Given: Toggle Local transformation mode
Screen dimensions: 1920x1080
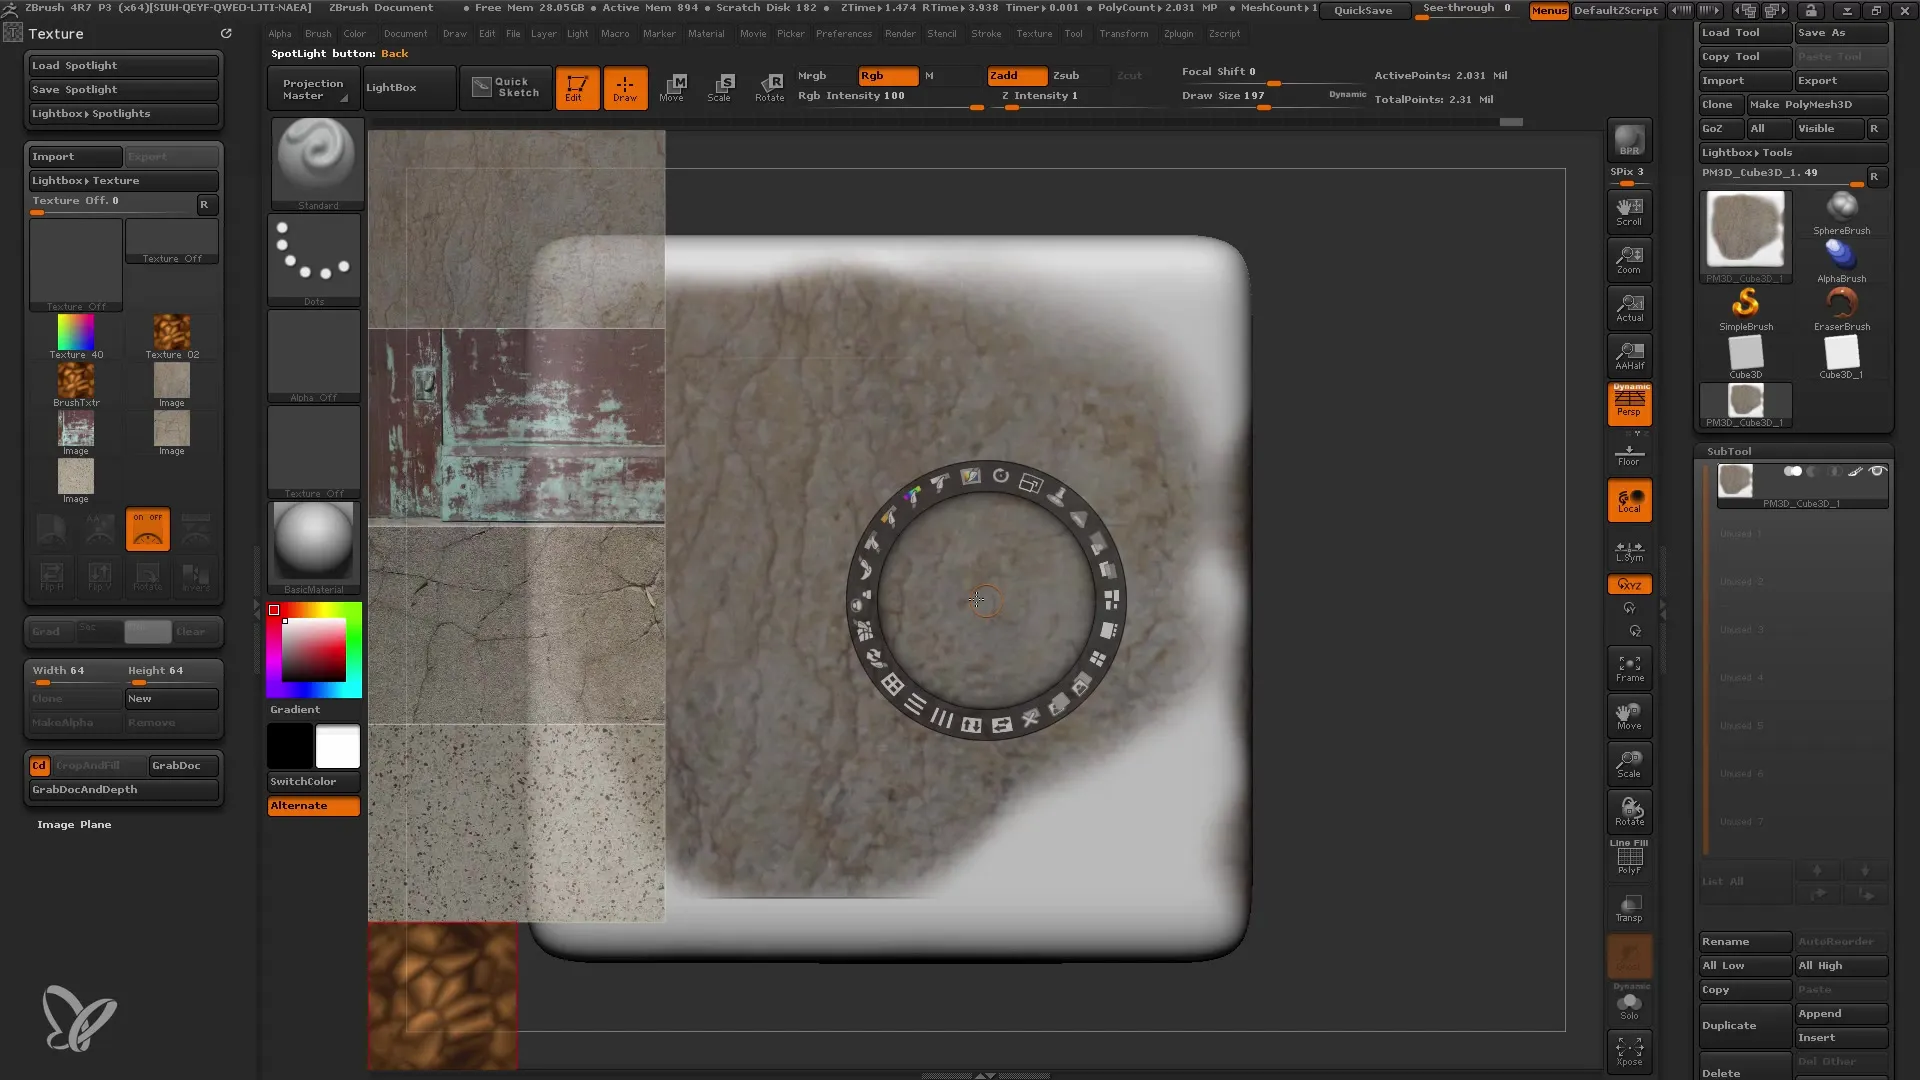Looking at the screenshot, I should [1629, 501].
